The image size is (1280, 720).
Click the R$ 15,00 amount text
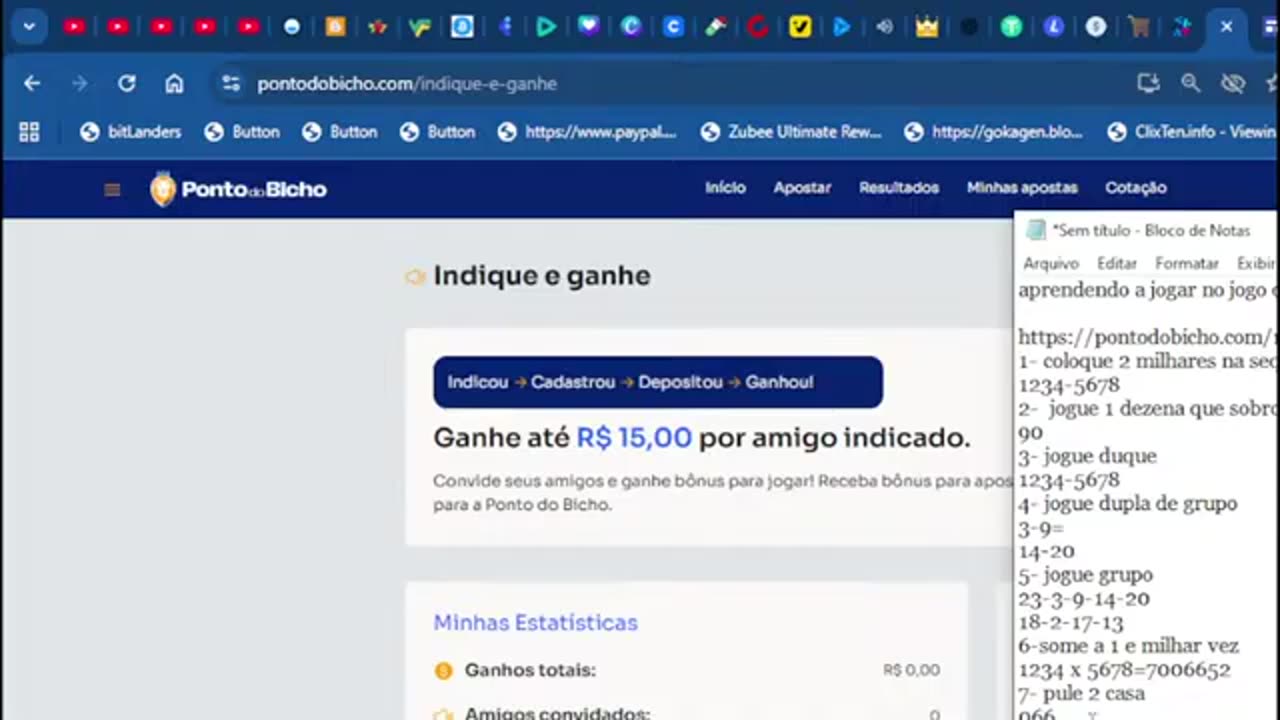tap(634, 438)
